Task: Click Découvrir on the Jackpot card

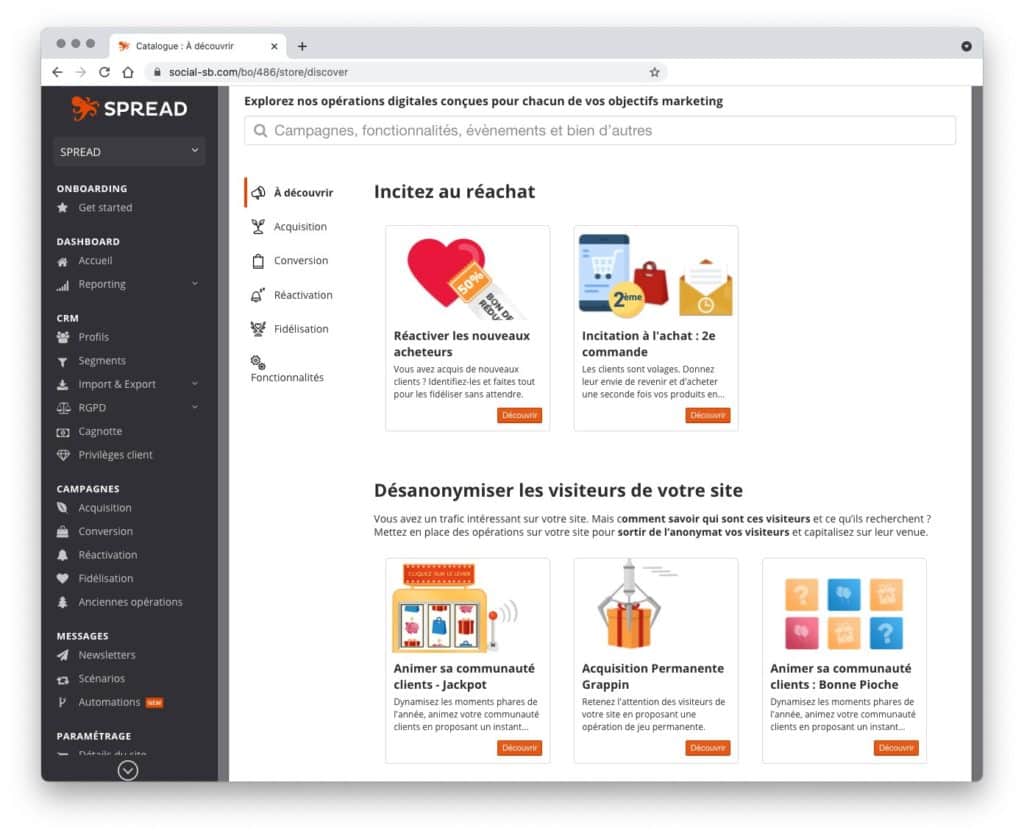Action: (x=519, y=748)
